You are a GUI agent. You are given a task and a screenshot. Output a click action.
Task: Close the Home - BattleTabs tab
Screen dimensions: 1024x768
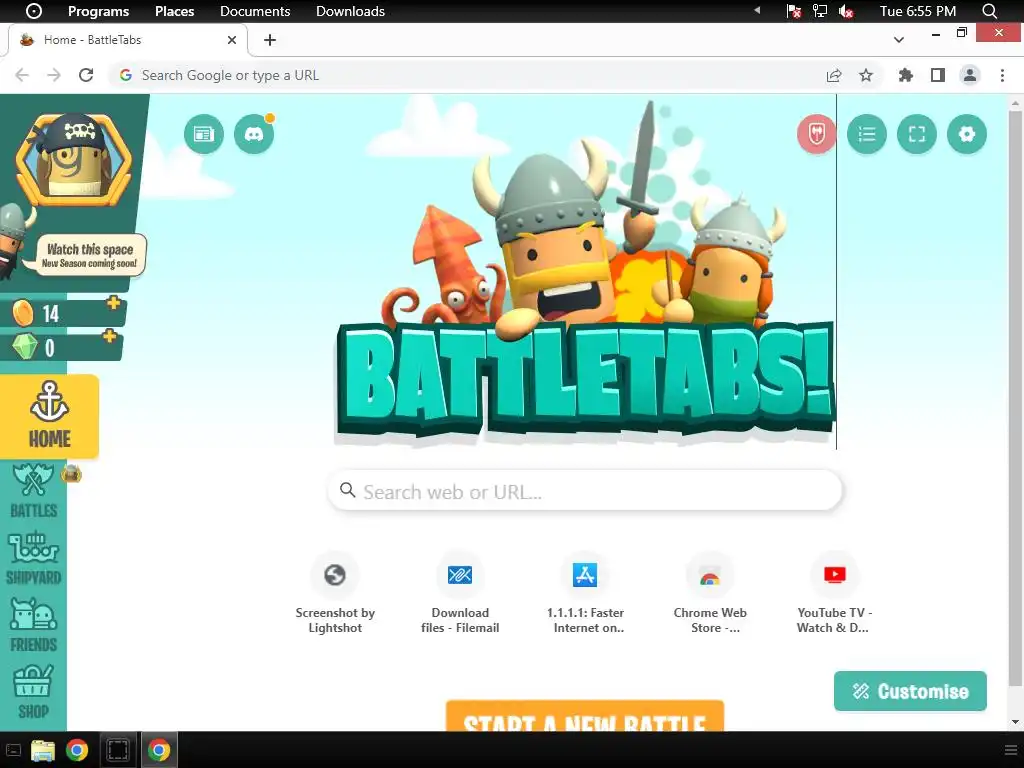232,40
